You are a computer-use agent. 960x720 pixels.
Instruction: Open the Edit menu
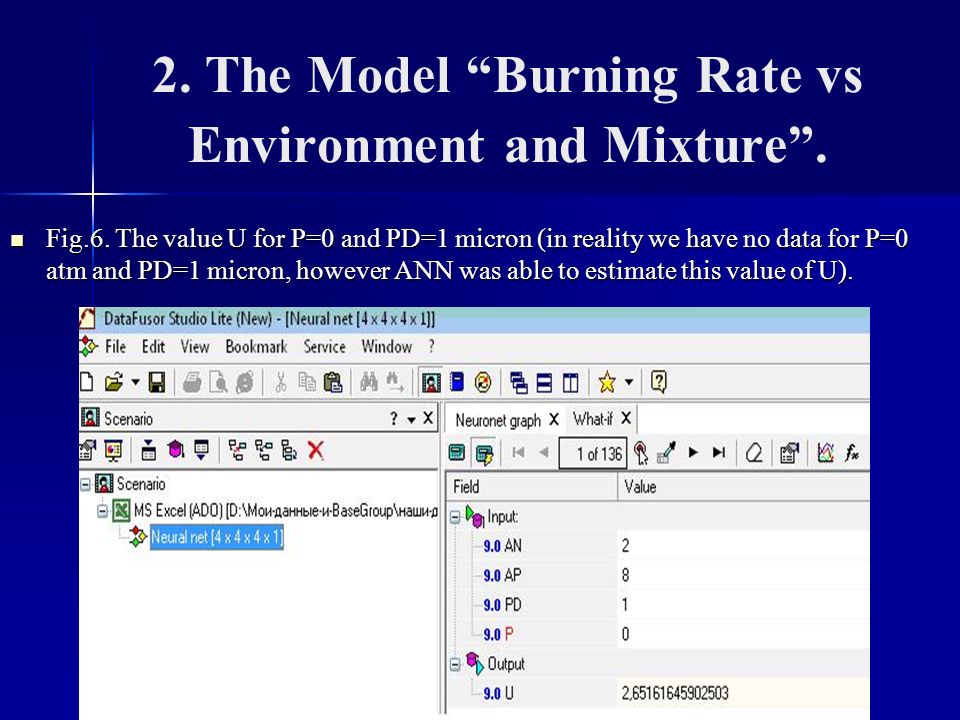coord(153,347)
